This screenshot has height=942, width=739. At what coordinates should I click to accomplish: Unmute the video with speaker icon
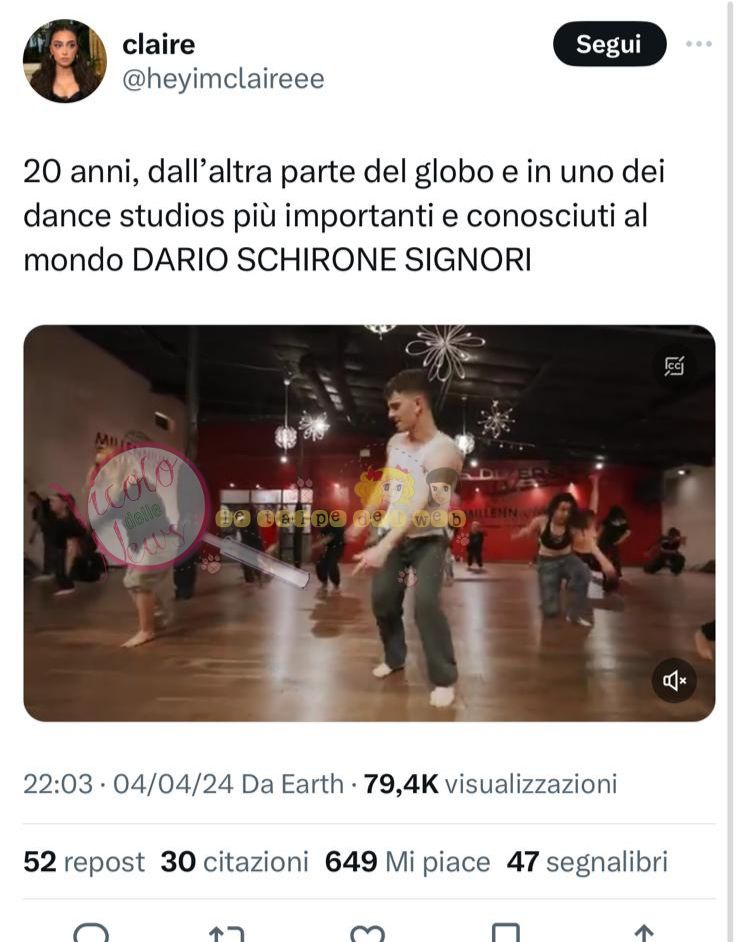[674, 681]
